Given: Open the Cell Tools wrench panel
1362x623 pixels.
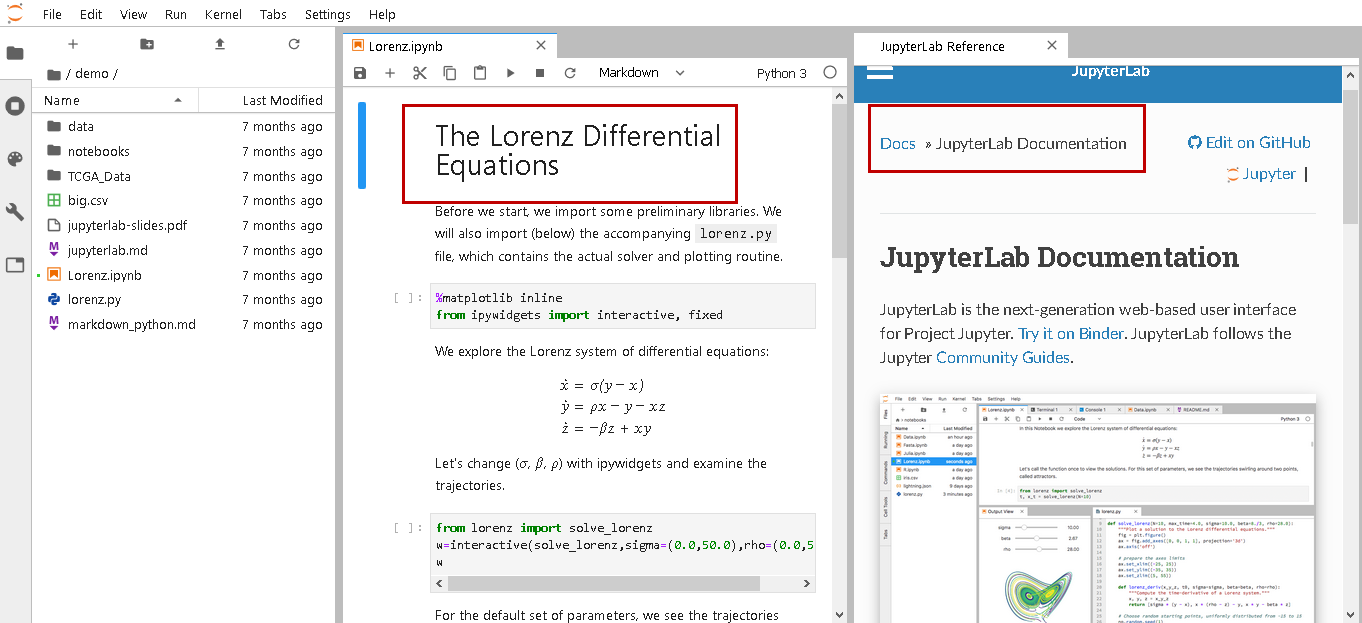Looking at the screenshot, I should (15, 212).
